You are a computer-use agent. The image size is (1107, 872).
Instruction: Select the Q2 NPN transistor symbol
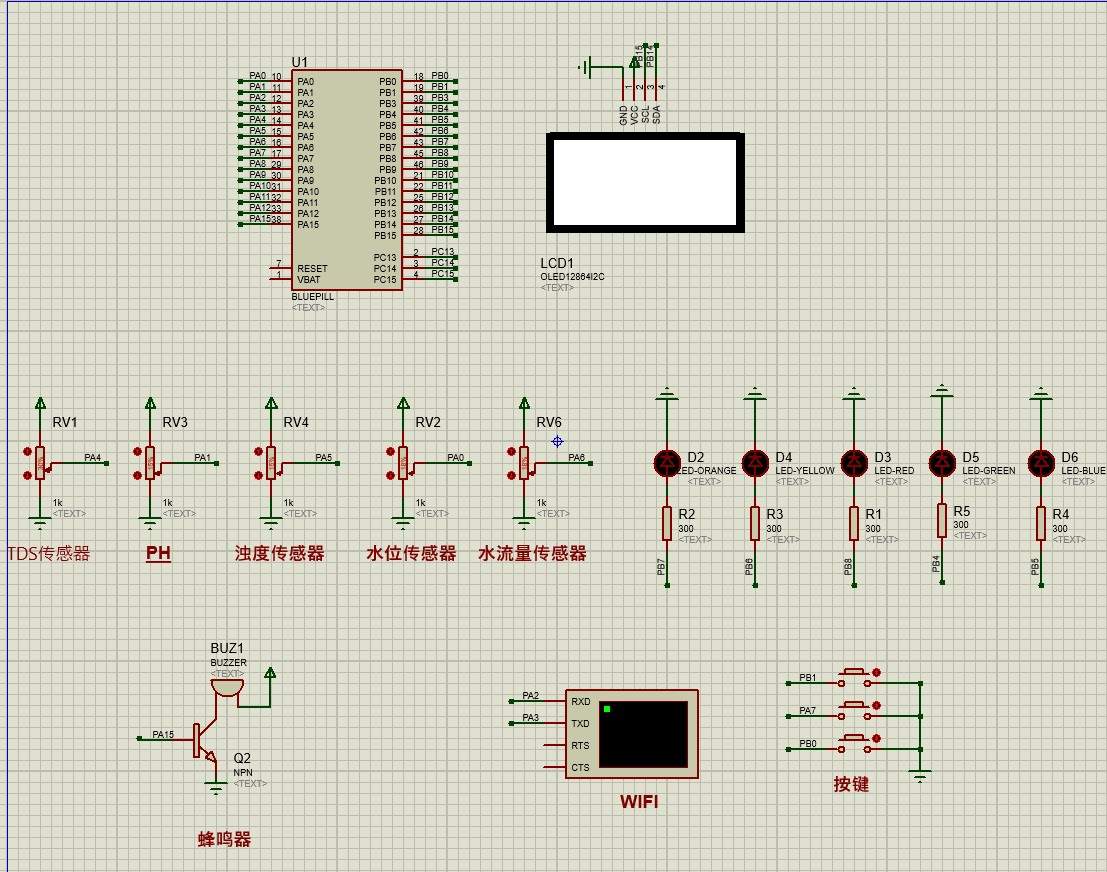(205, 741)
